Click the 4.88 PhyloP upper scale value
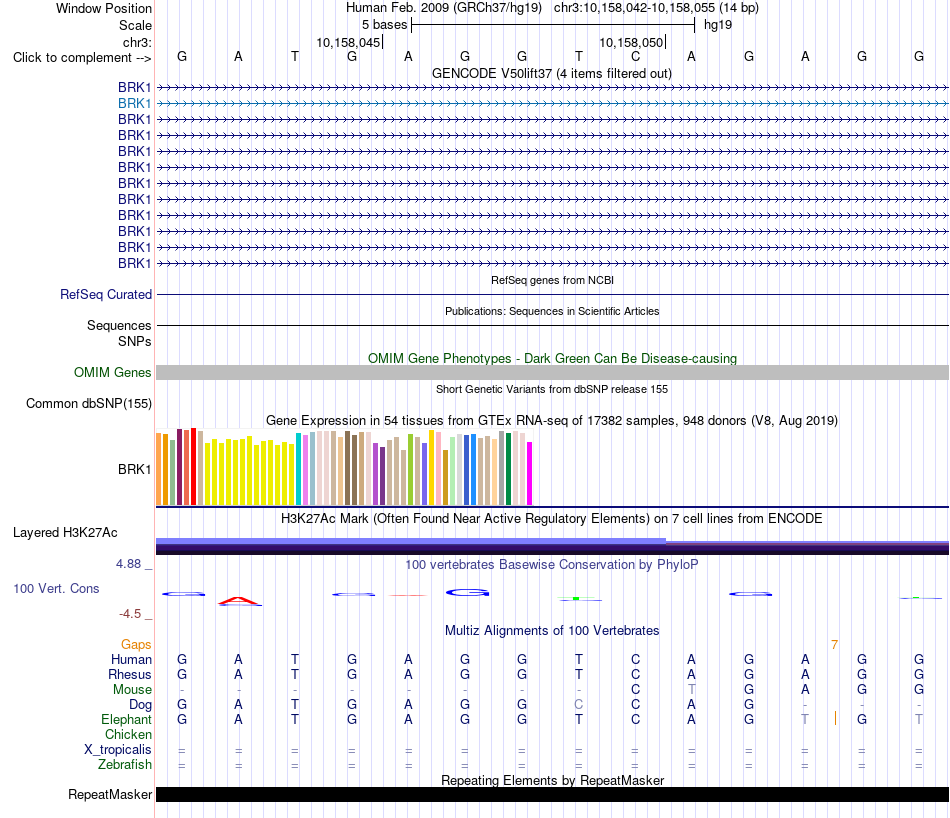Image resolution: width=950 pixels, height=818 pixels. pos(129,564)
